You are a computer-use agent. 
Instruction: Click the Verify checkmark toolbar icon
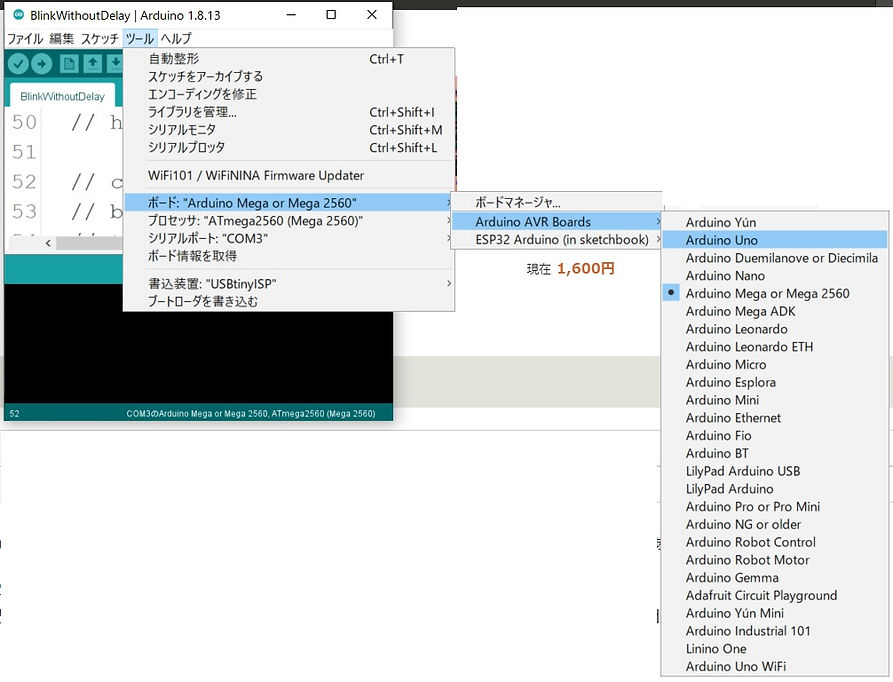pyautogui.click(x=18, y=64)
